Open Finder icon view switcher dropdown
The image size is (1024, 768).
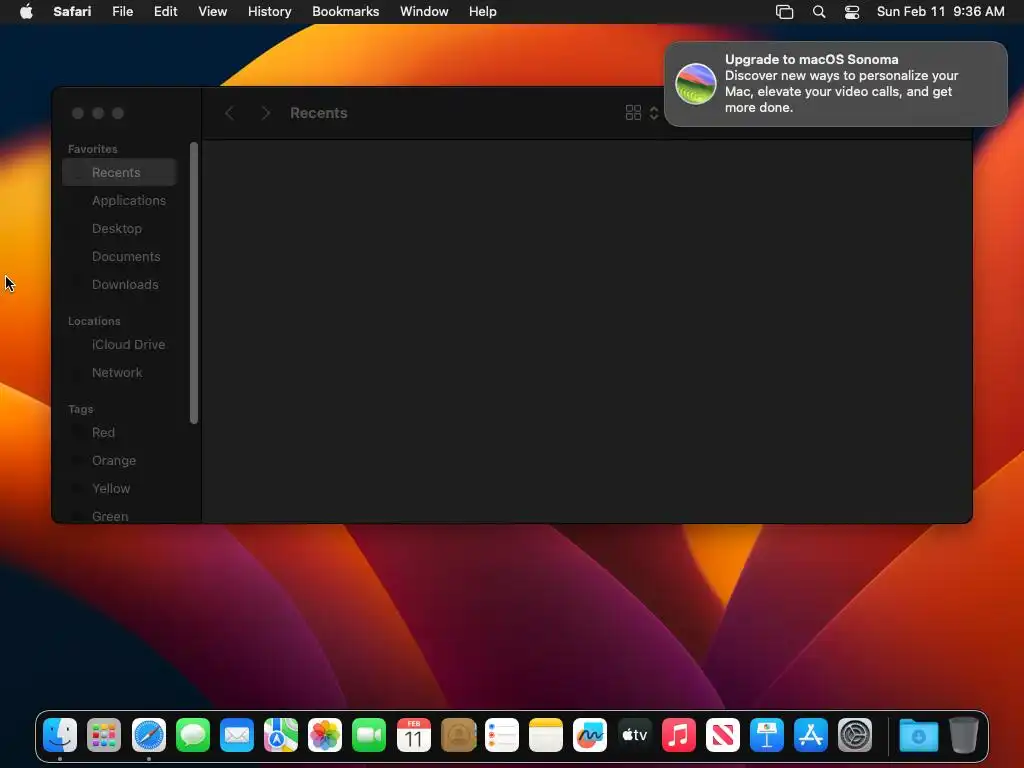tap(642, 113)
